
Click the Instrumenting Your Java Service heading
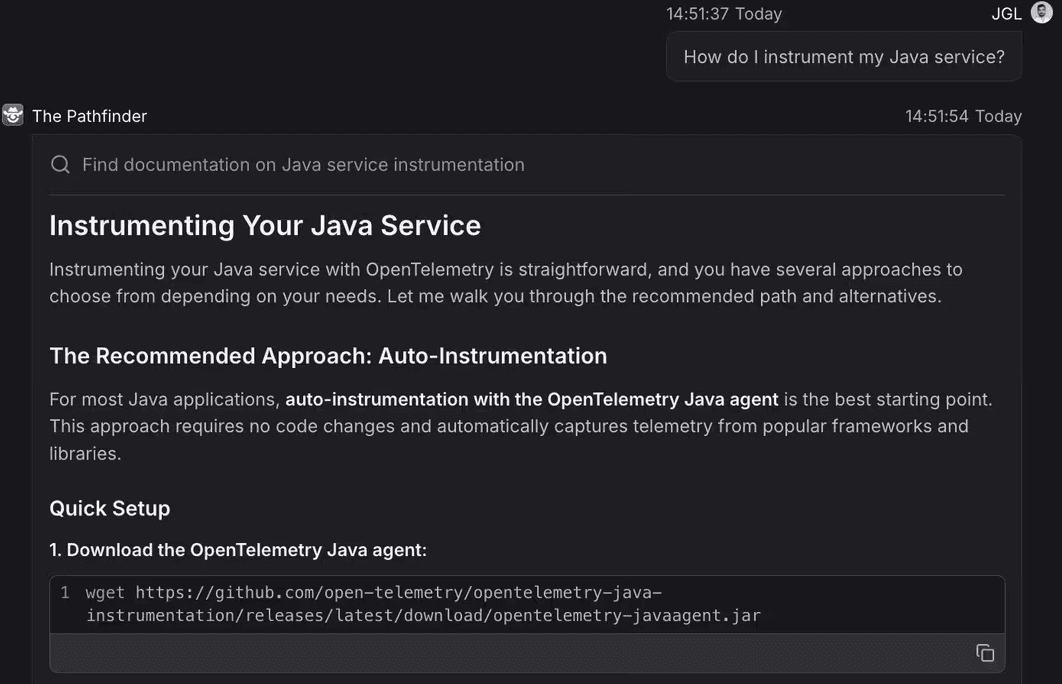pos(265,225)
